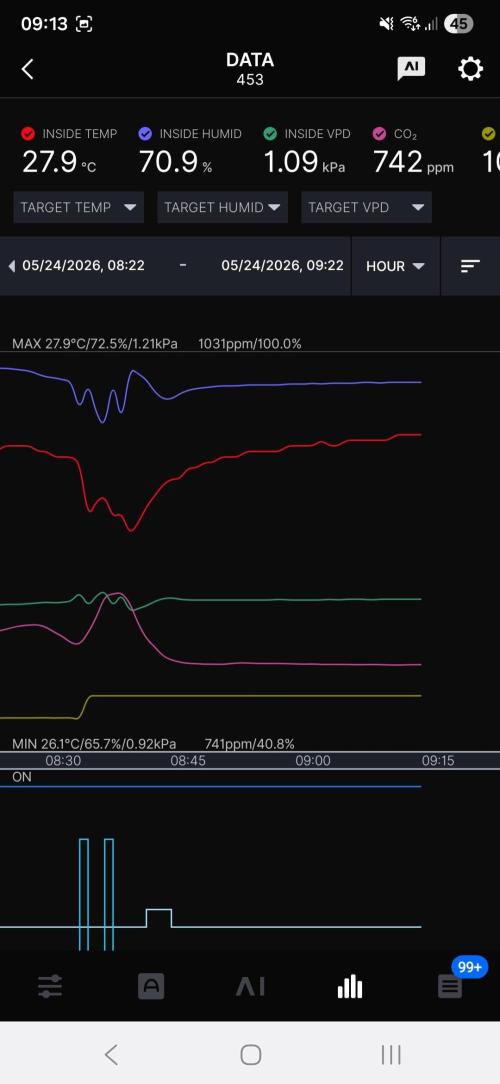Tap the 08:45 time axis marker
Screen dimensions: 500x1084
[188, 760]
